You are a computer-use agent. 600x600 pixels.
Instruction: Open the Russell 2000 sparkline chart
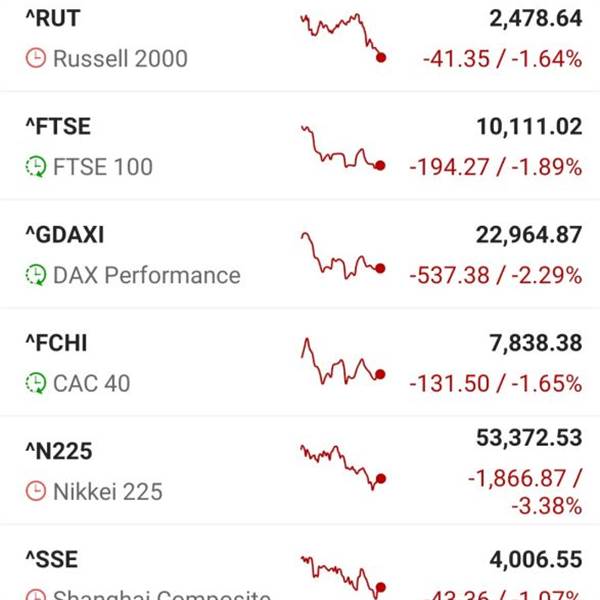coord(342,36)
